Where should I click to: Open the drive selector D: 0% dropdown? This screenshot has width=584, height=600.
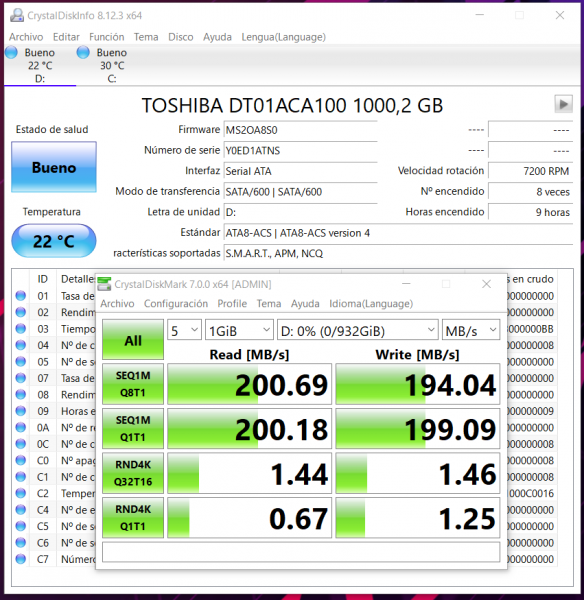358,330
